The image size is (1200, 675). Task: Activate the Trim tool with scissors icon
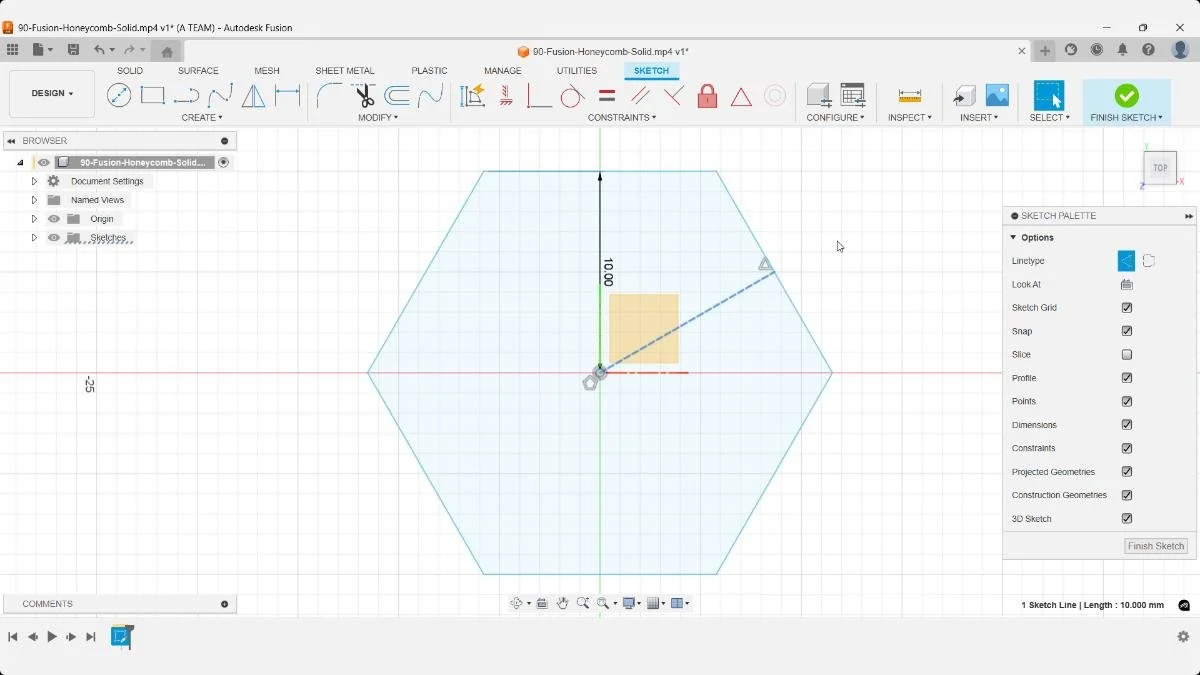[x=362, y=95]
